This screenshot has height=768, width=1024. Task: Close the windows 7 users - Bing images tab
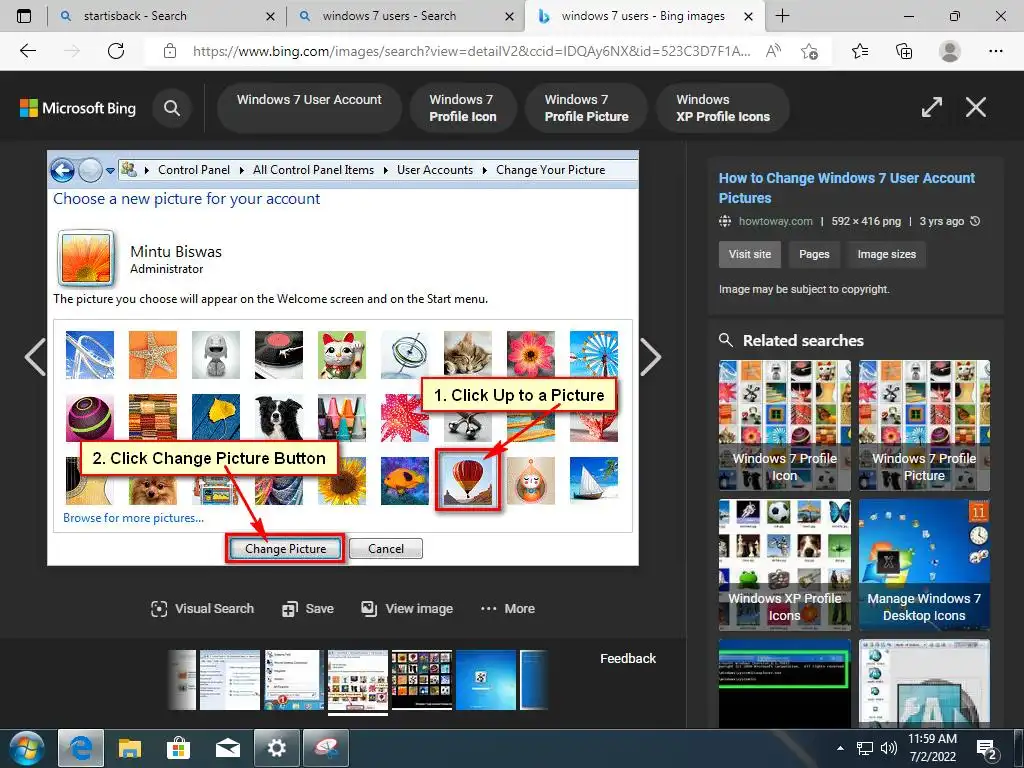(748, 16)
